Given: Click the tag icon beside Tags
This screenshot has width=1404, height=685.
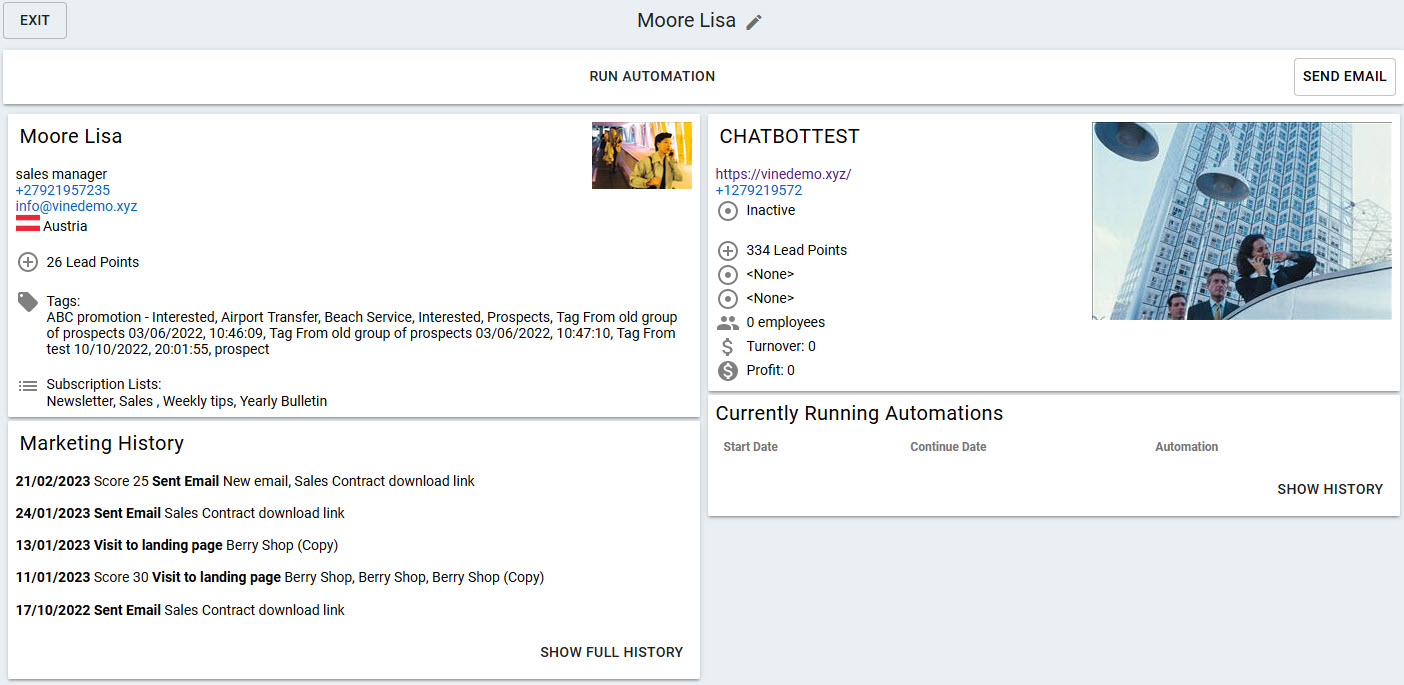Looking at the screenshot, I should tap(28, 301).
